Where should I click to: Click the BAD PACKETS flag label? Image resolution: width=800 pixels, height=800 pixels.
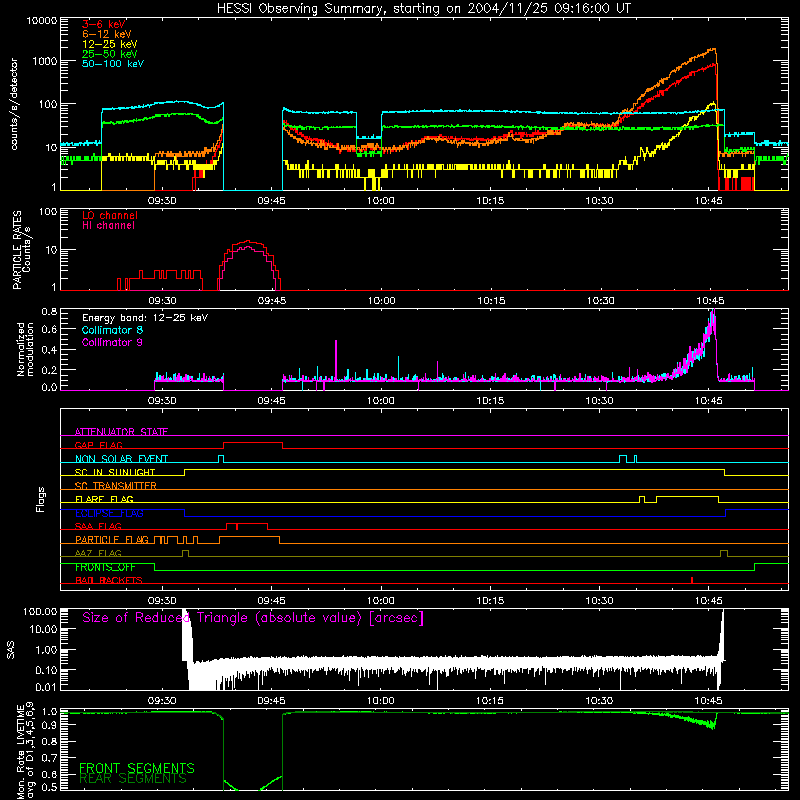(x=109, y=580)
